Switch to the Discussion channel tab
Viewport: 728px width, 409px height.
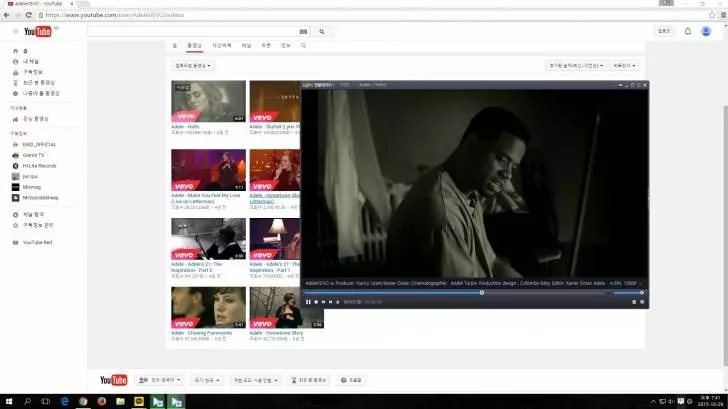click(x=266, y=45)
